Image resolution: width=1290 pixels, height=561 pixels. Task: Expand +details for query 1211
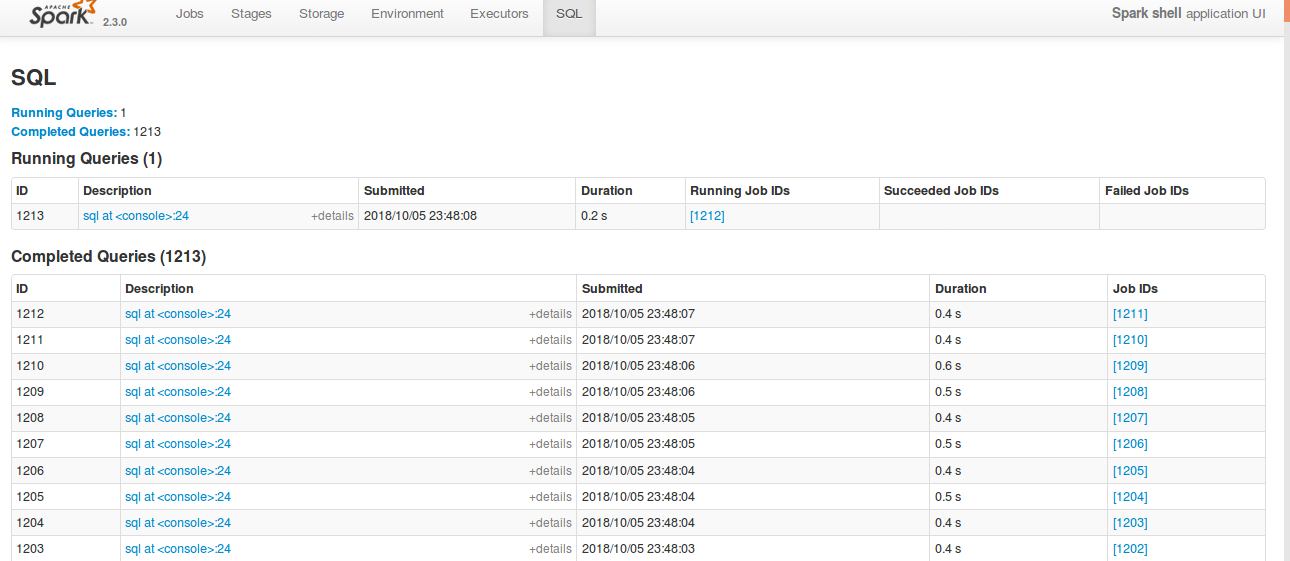pos(551,340)
